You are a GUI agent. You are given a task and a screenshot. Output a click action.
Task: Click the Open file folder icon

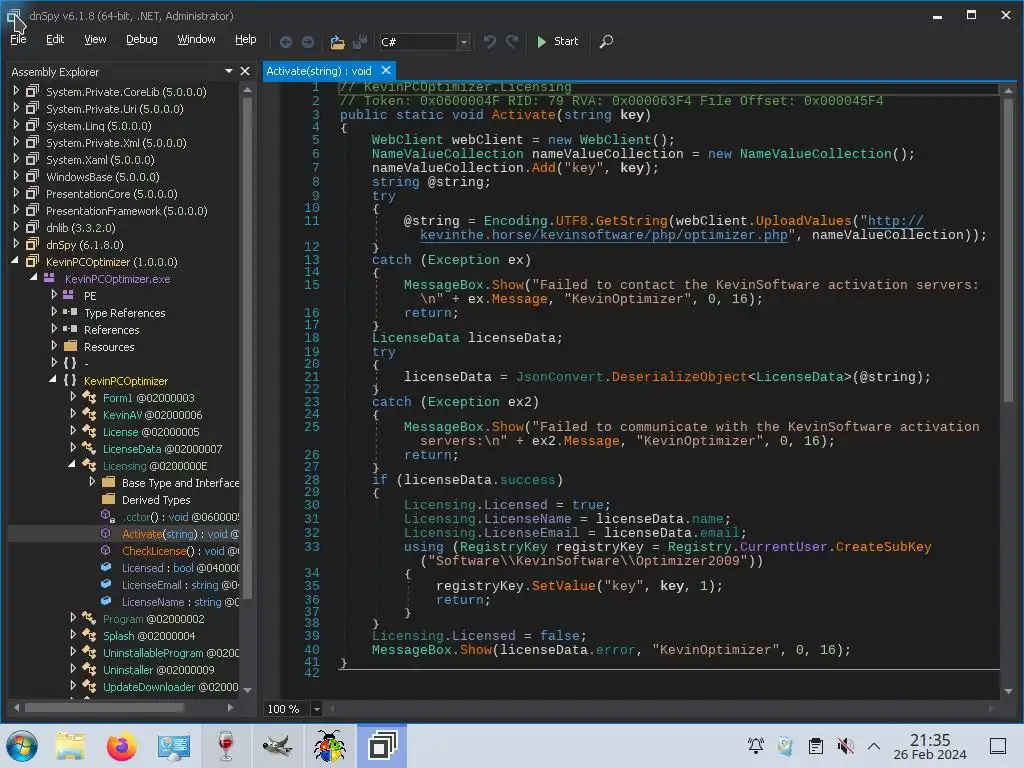[337, 42]
